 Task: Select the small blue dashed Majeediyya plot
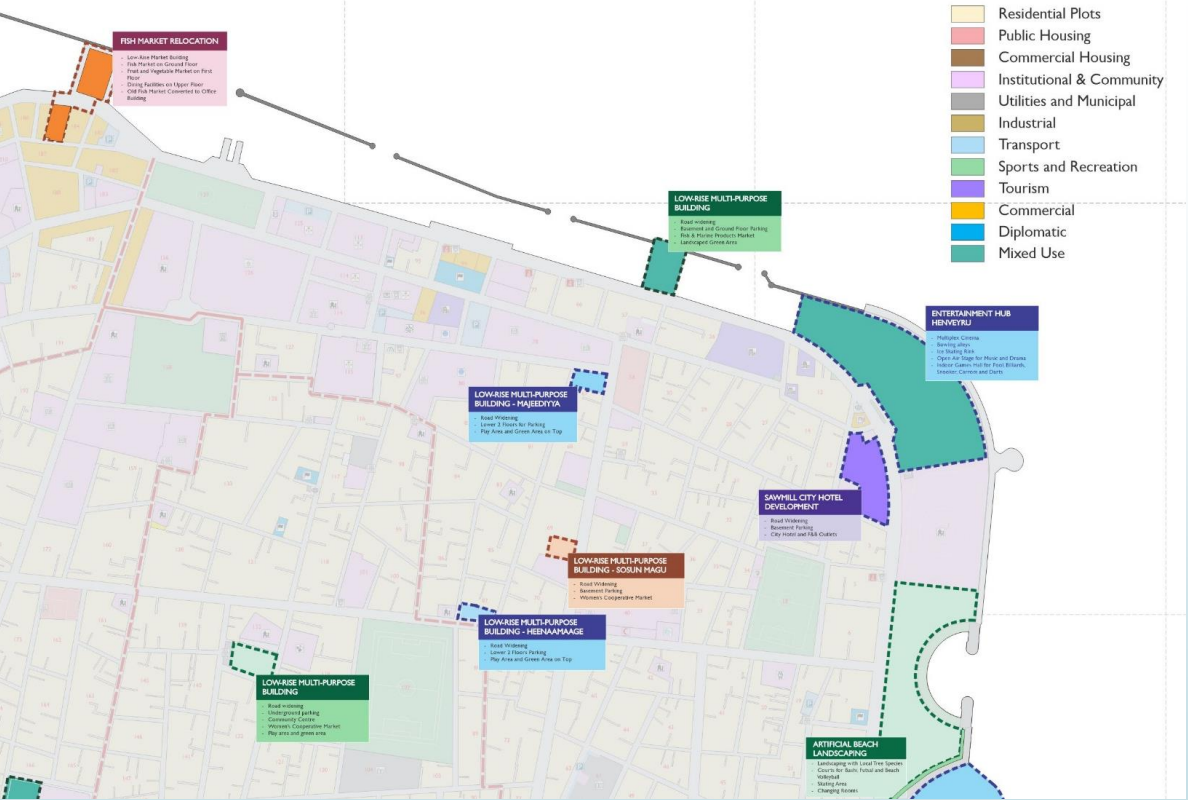click(x=590, y=381)
